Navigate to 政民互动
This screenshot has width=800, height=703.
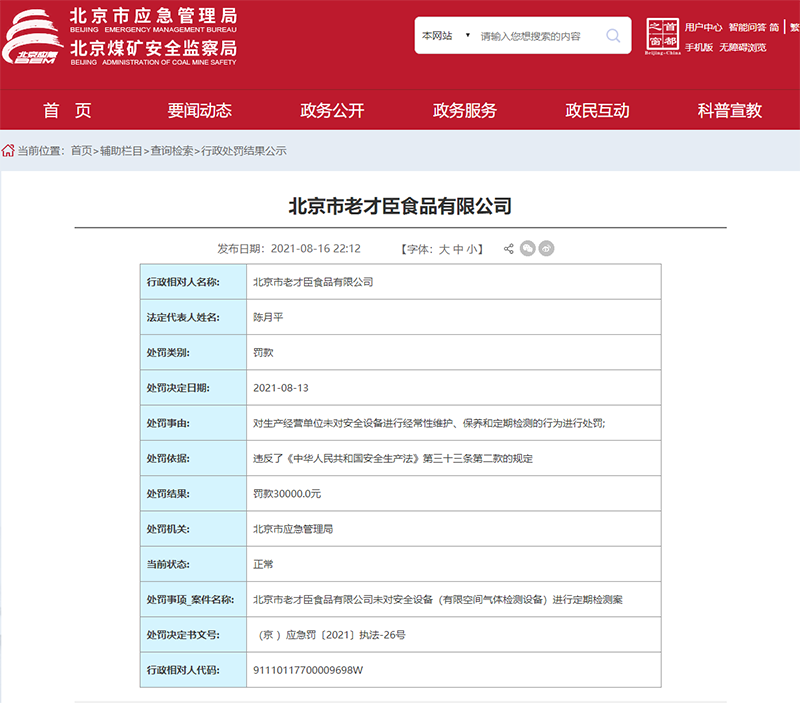[597, 110]
